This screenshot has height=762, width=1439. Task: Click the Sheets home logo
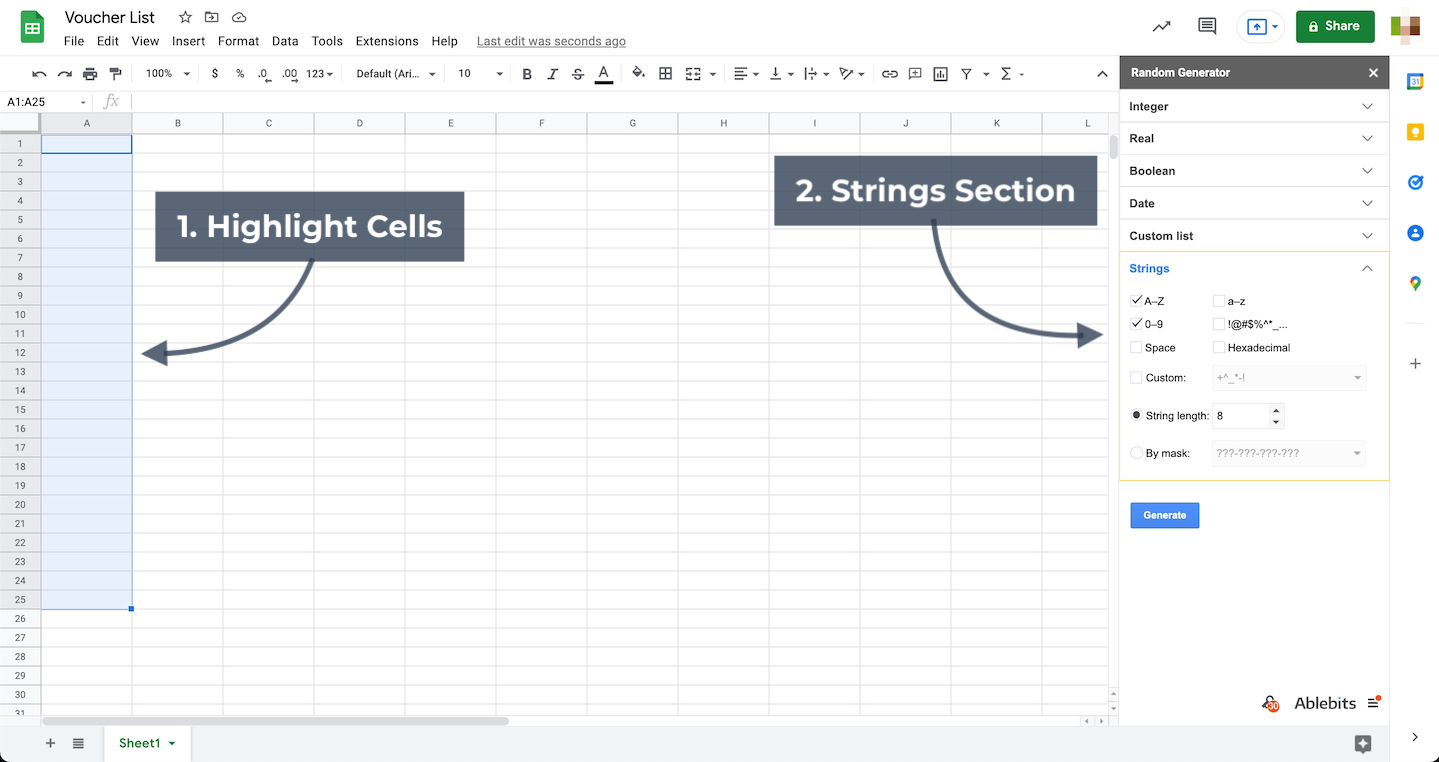33,27
